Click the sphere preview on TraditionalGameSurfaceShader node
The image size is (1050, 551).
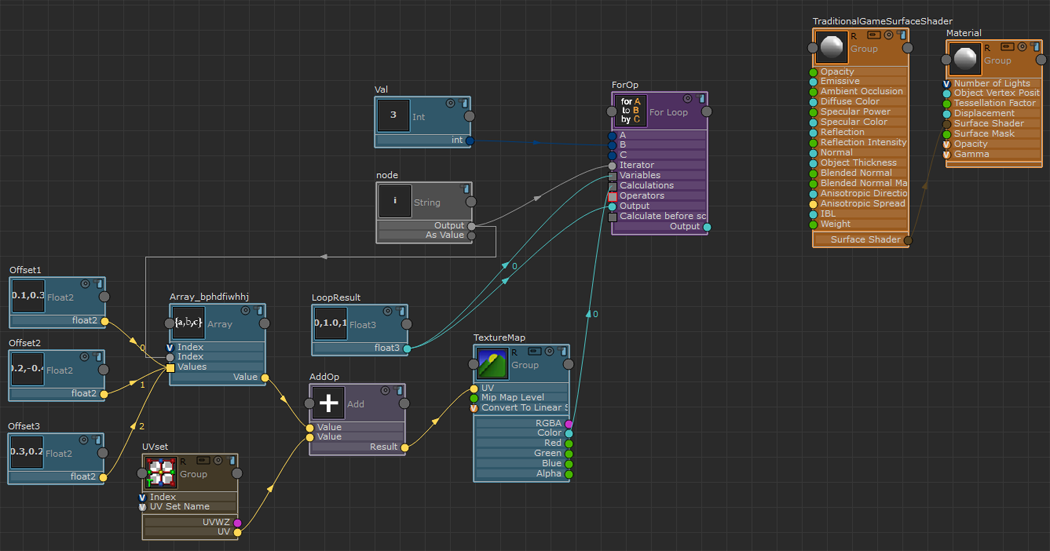(831, 48)
